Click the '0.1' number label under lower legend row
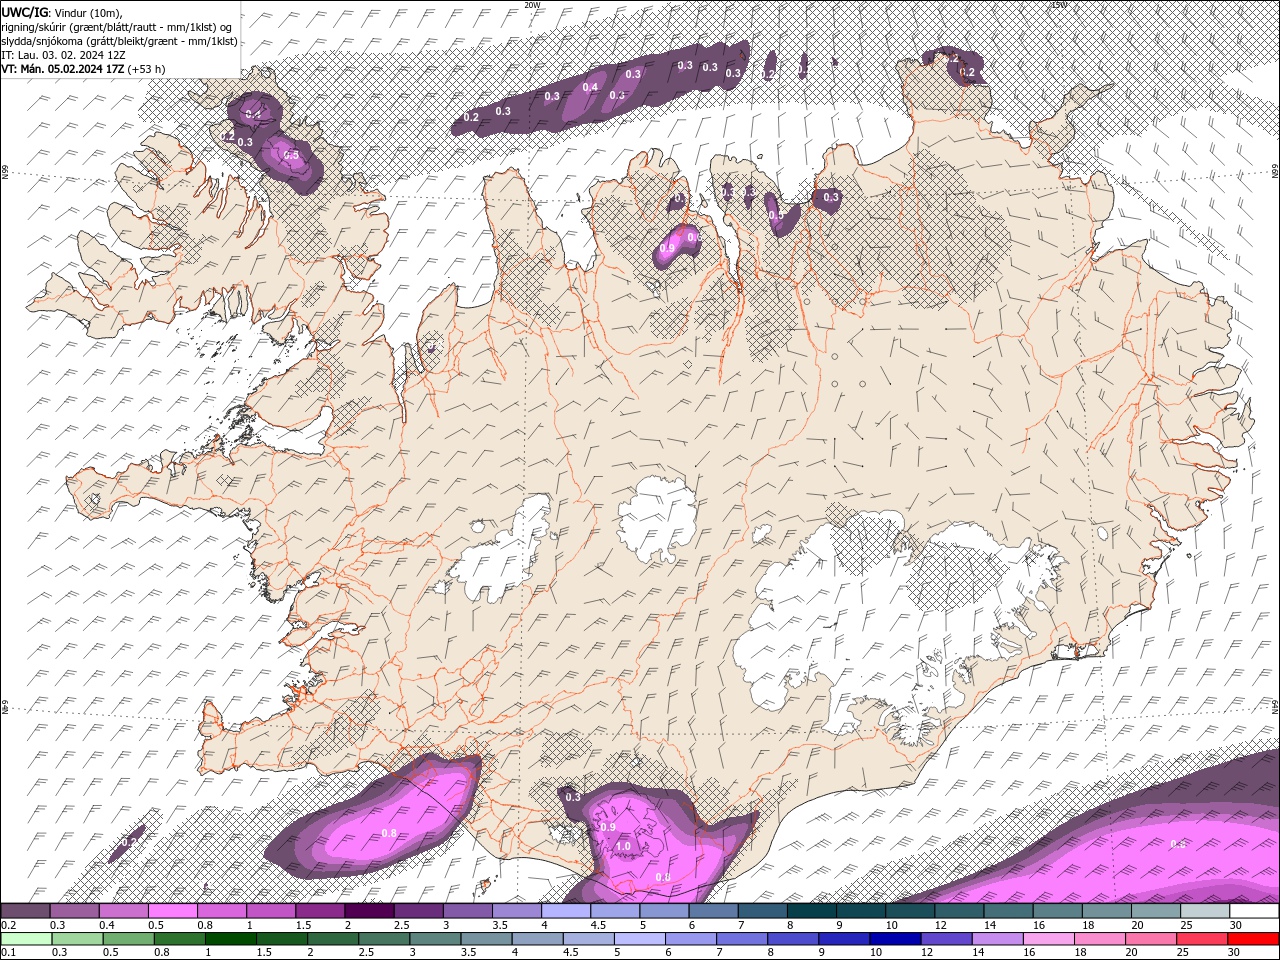The image size is (1280, 960). coord(9,953)
